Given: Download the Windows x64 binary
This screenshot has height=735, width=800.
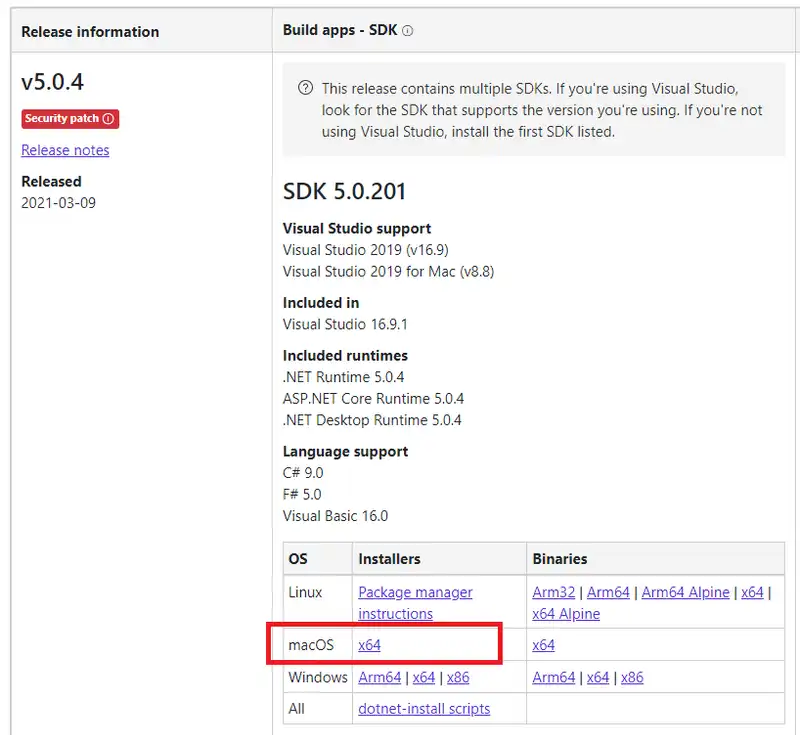Looking at the screenshot, I should coord(598,677).
